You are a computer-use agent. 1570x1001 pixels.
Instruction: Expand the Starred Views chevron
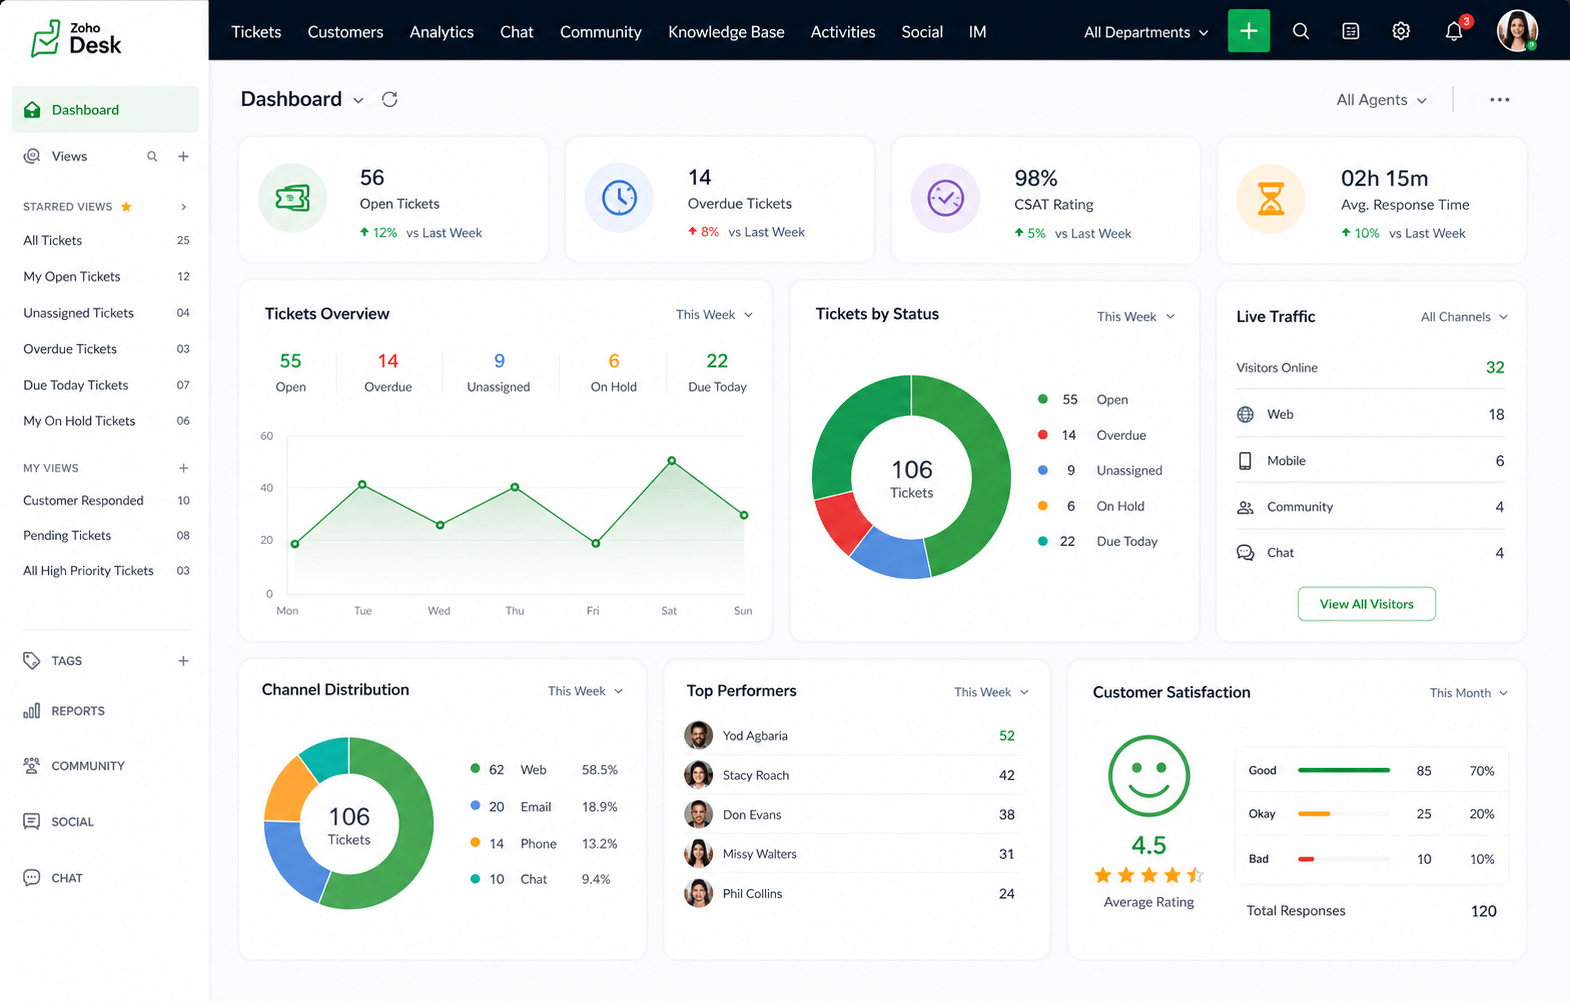point(184,207)
